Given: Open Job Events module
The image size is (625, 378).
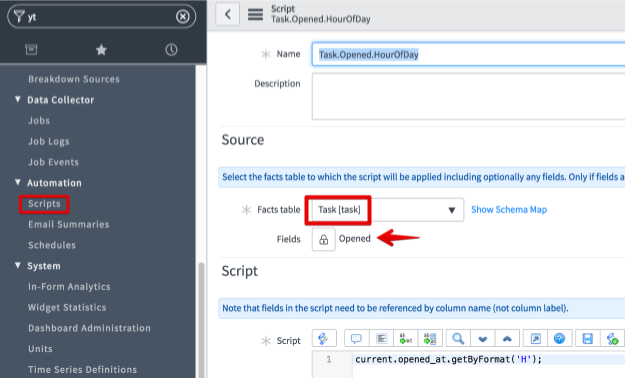Looking at the screenshot, I should pos(53,162).
